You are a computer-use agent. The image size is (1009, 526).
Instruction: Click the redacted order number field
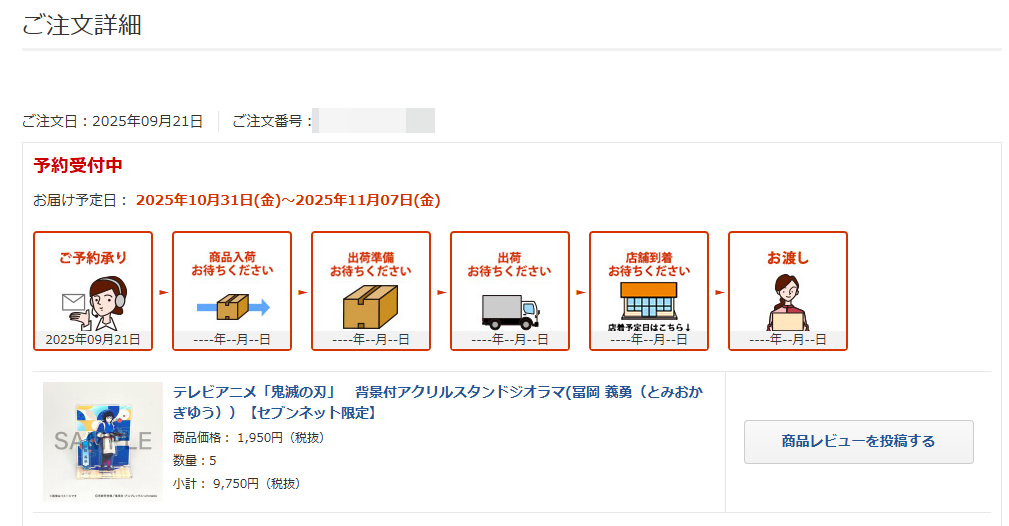pos(374,121)
